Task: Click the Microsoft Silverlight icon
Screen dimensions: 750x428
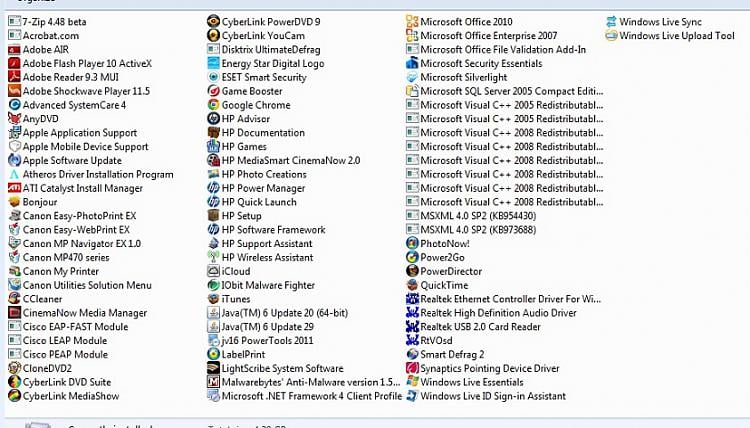Action: [412, 77]
